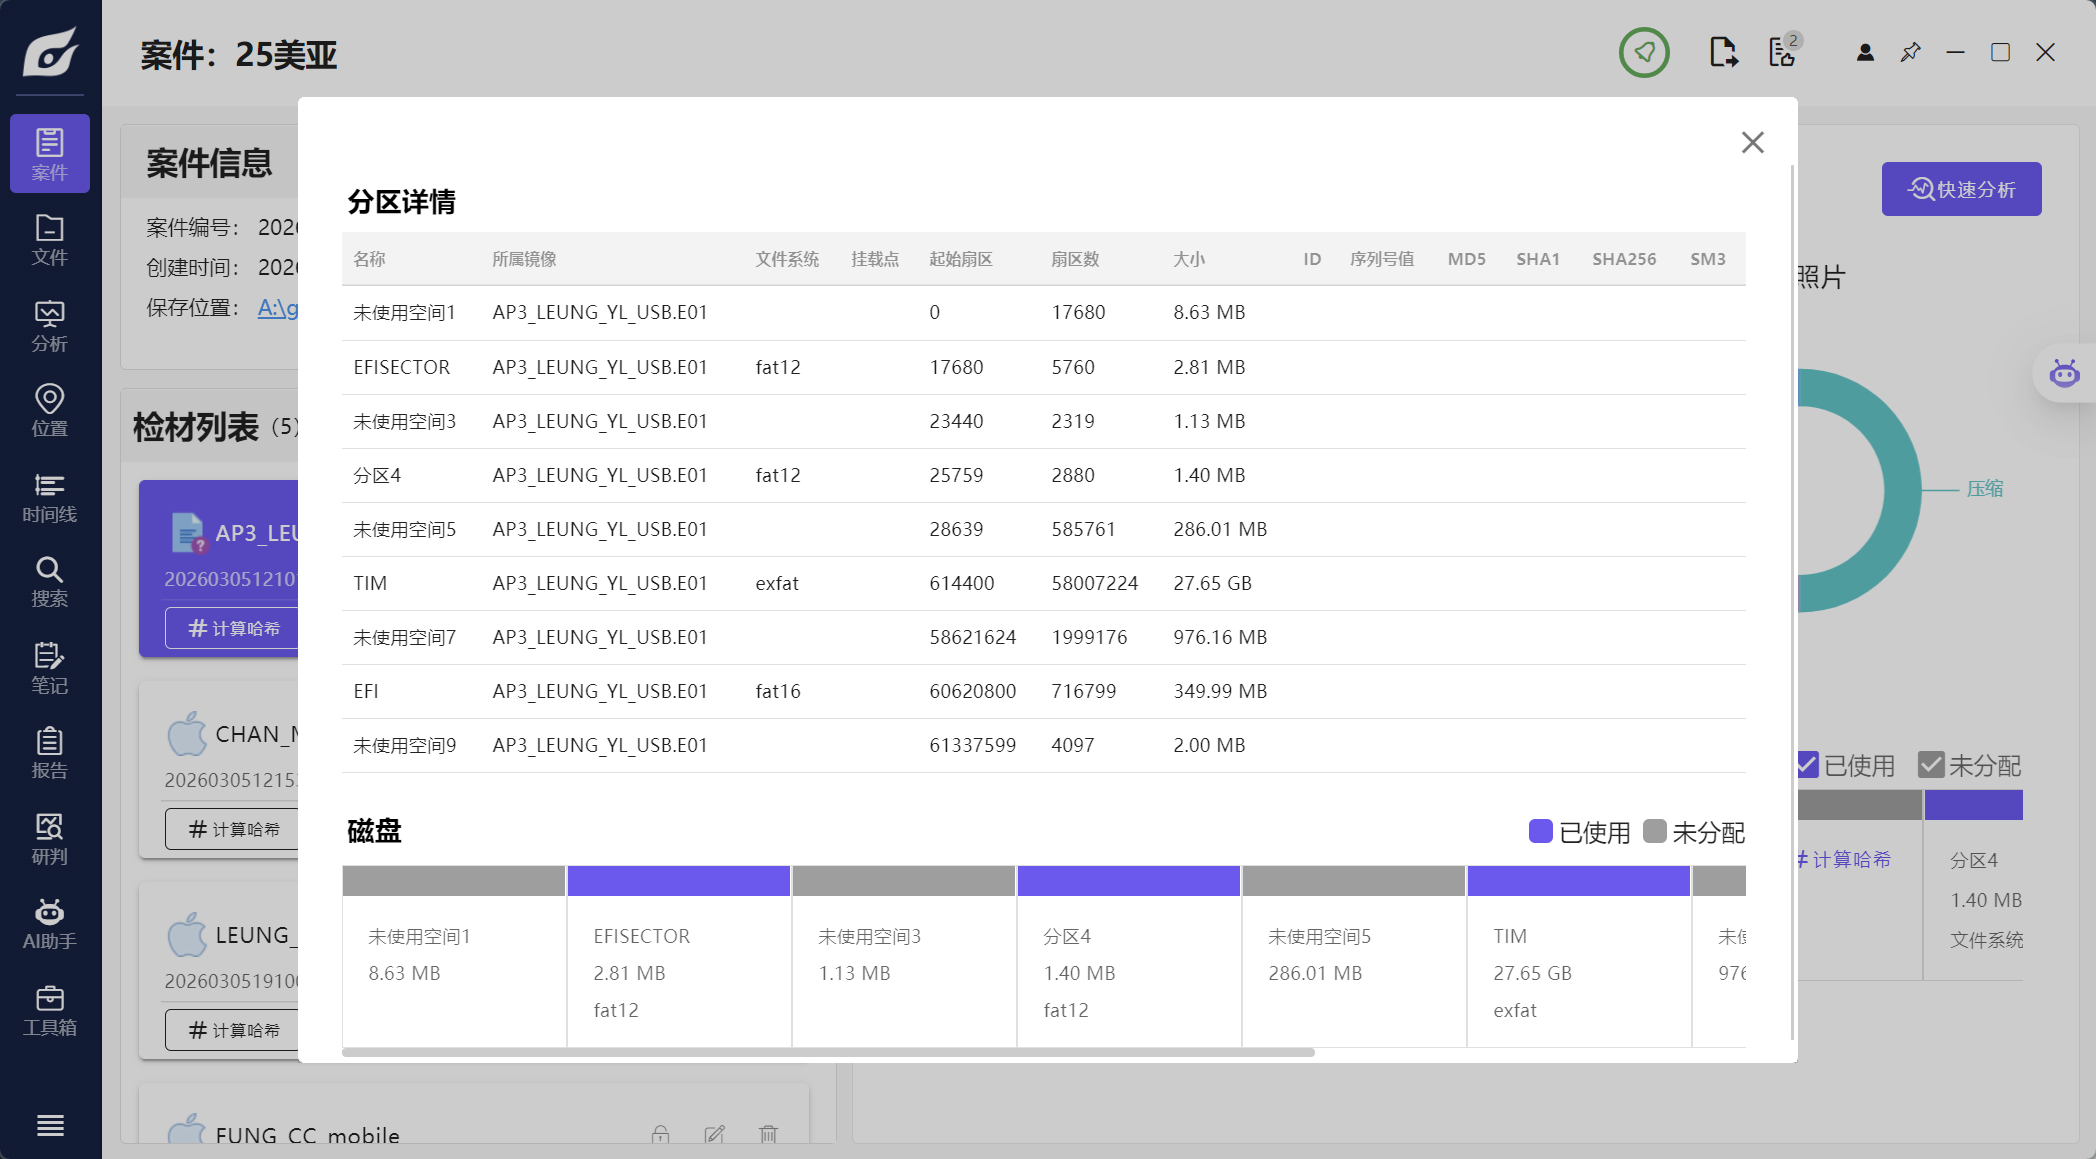
Task: Open the 分析 (Analysis) sidebar icon
Action: coord(49,326)
